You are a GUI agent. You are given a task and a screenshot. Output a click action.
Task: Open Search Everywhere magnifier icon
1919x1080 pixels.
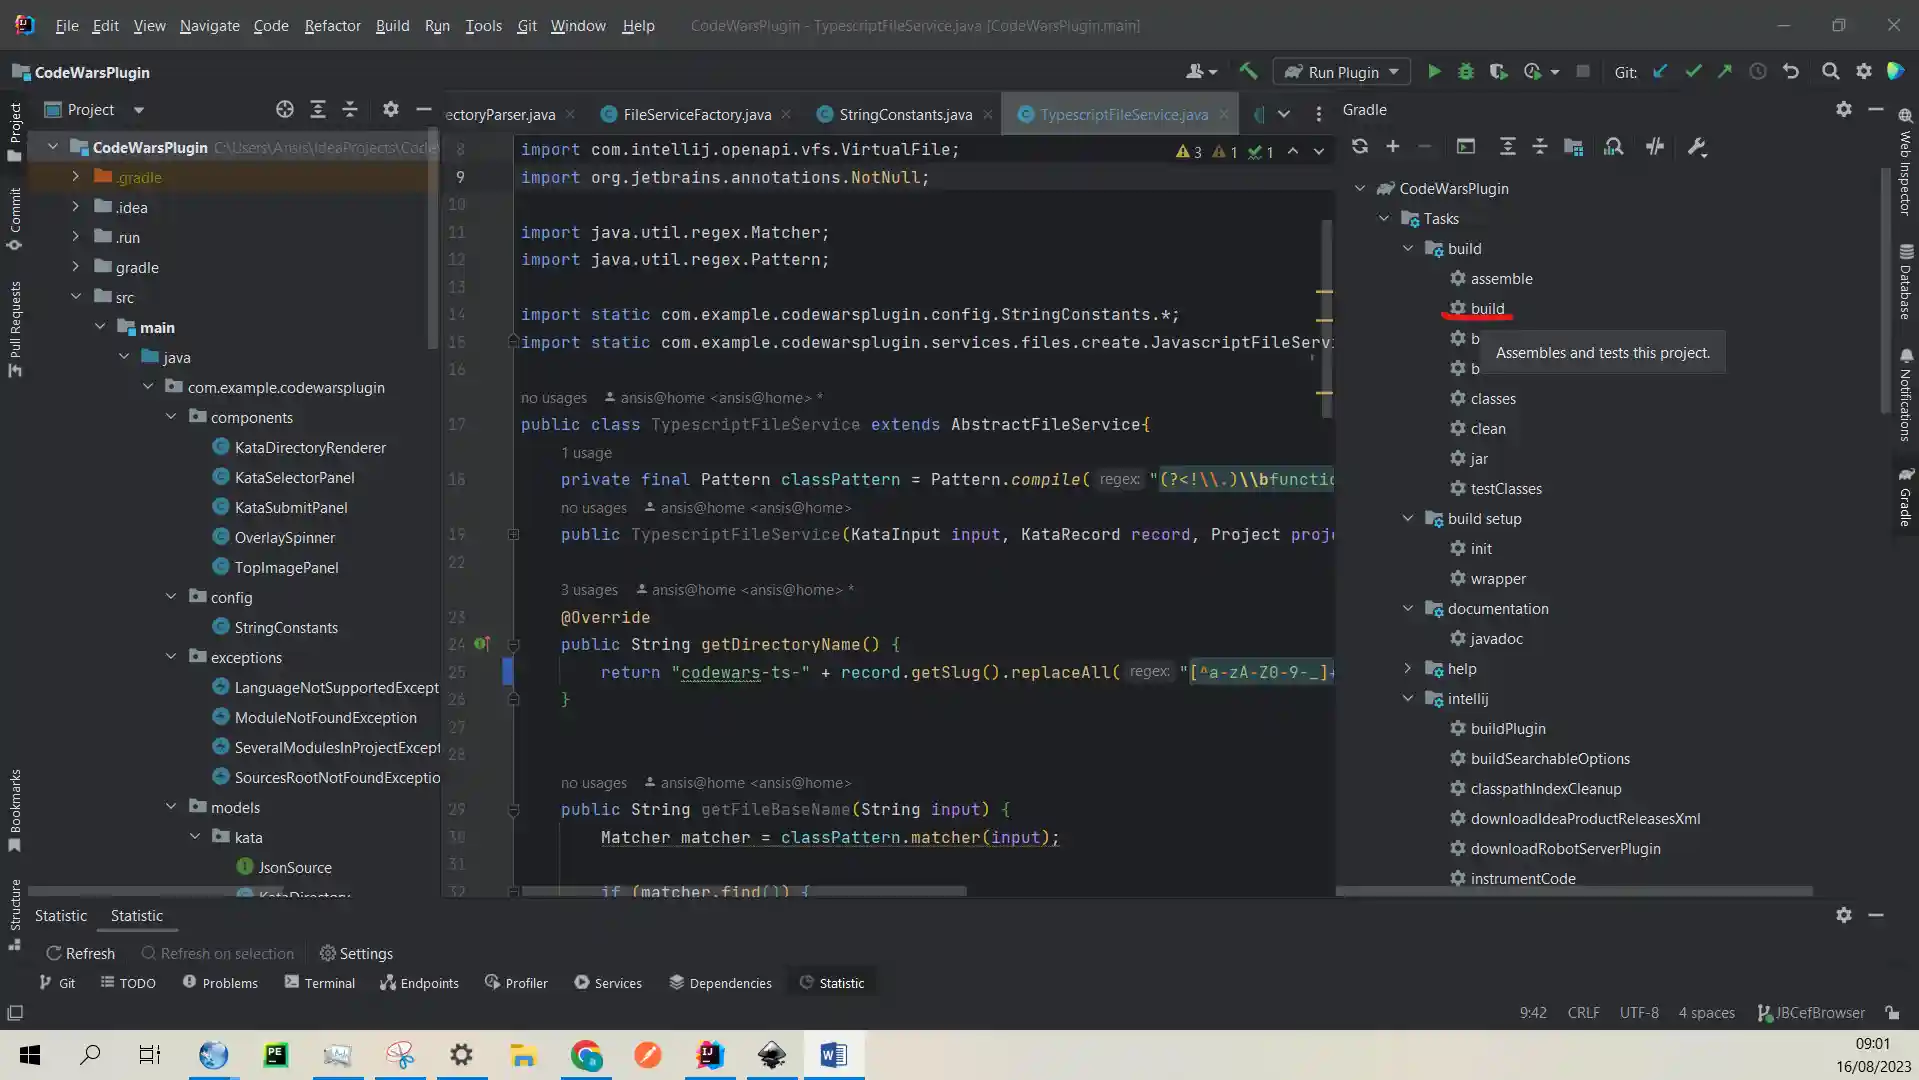[1830, 72]
